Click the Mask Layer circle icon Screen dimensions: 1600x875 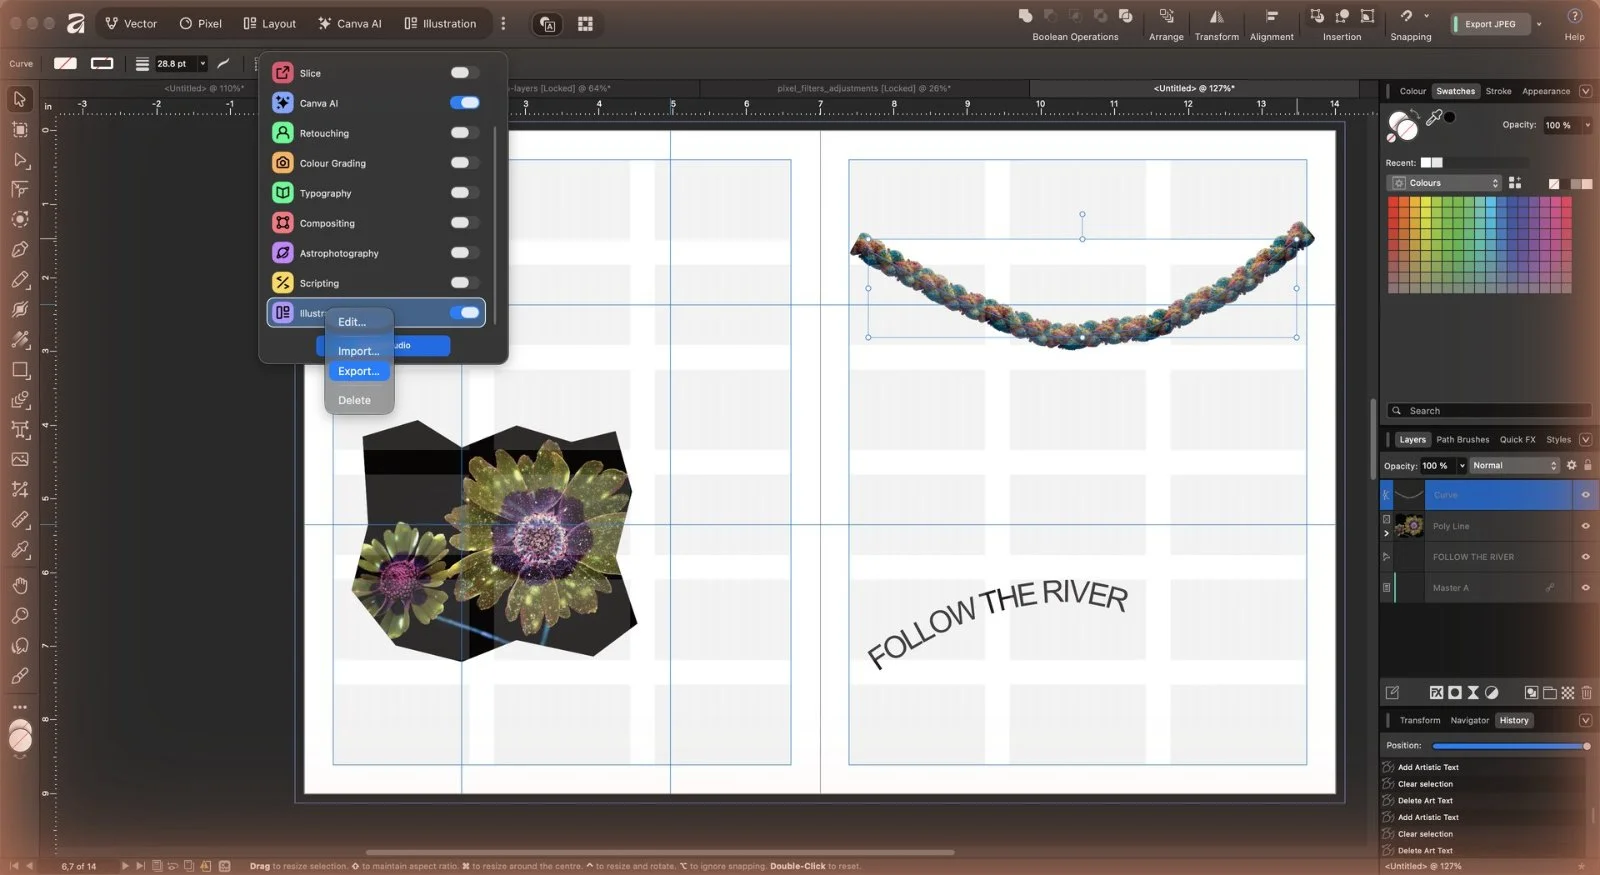click(x=1455, y=692)
